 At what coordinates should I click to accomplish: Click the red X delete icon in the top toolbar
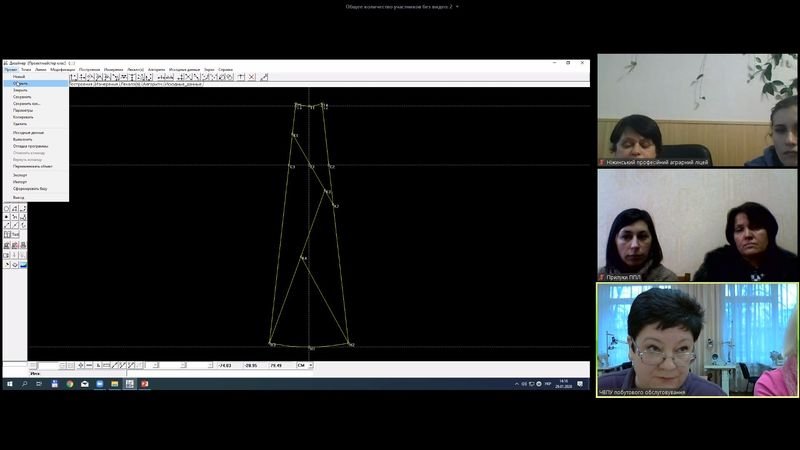point(250,77)
